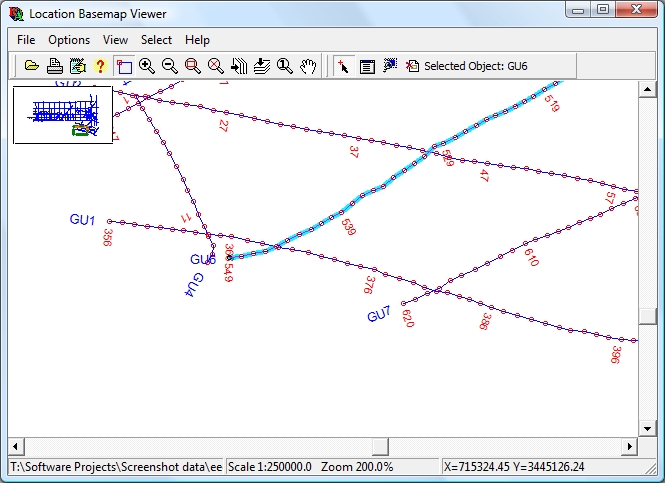This screenshot has height=483, width=665.
Task: Click the horizontal scrollbar thumb
Action: [380, 446]
